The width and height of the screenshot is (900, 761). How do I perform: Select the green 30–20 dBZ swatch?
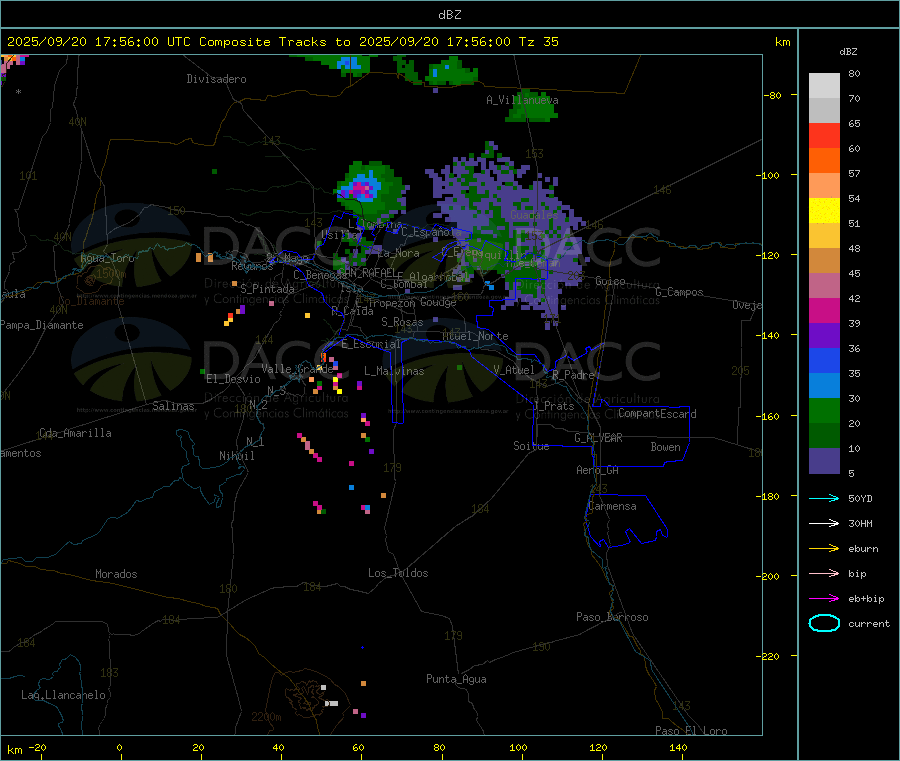[824, 410]
